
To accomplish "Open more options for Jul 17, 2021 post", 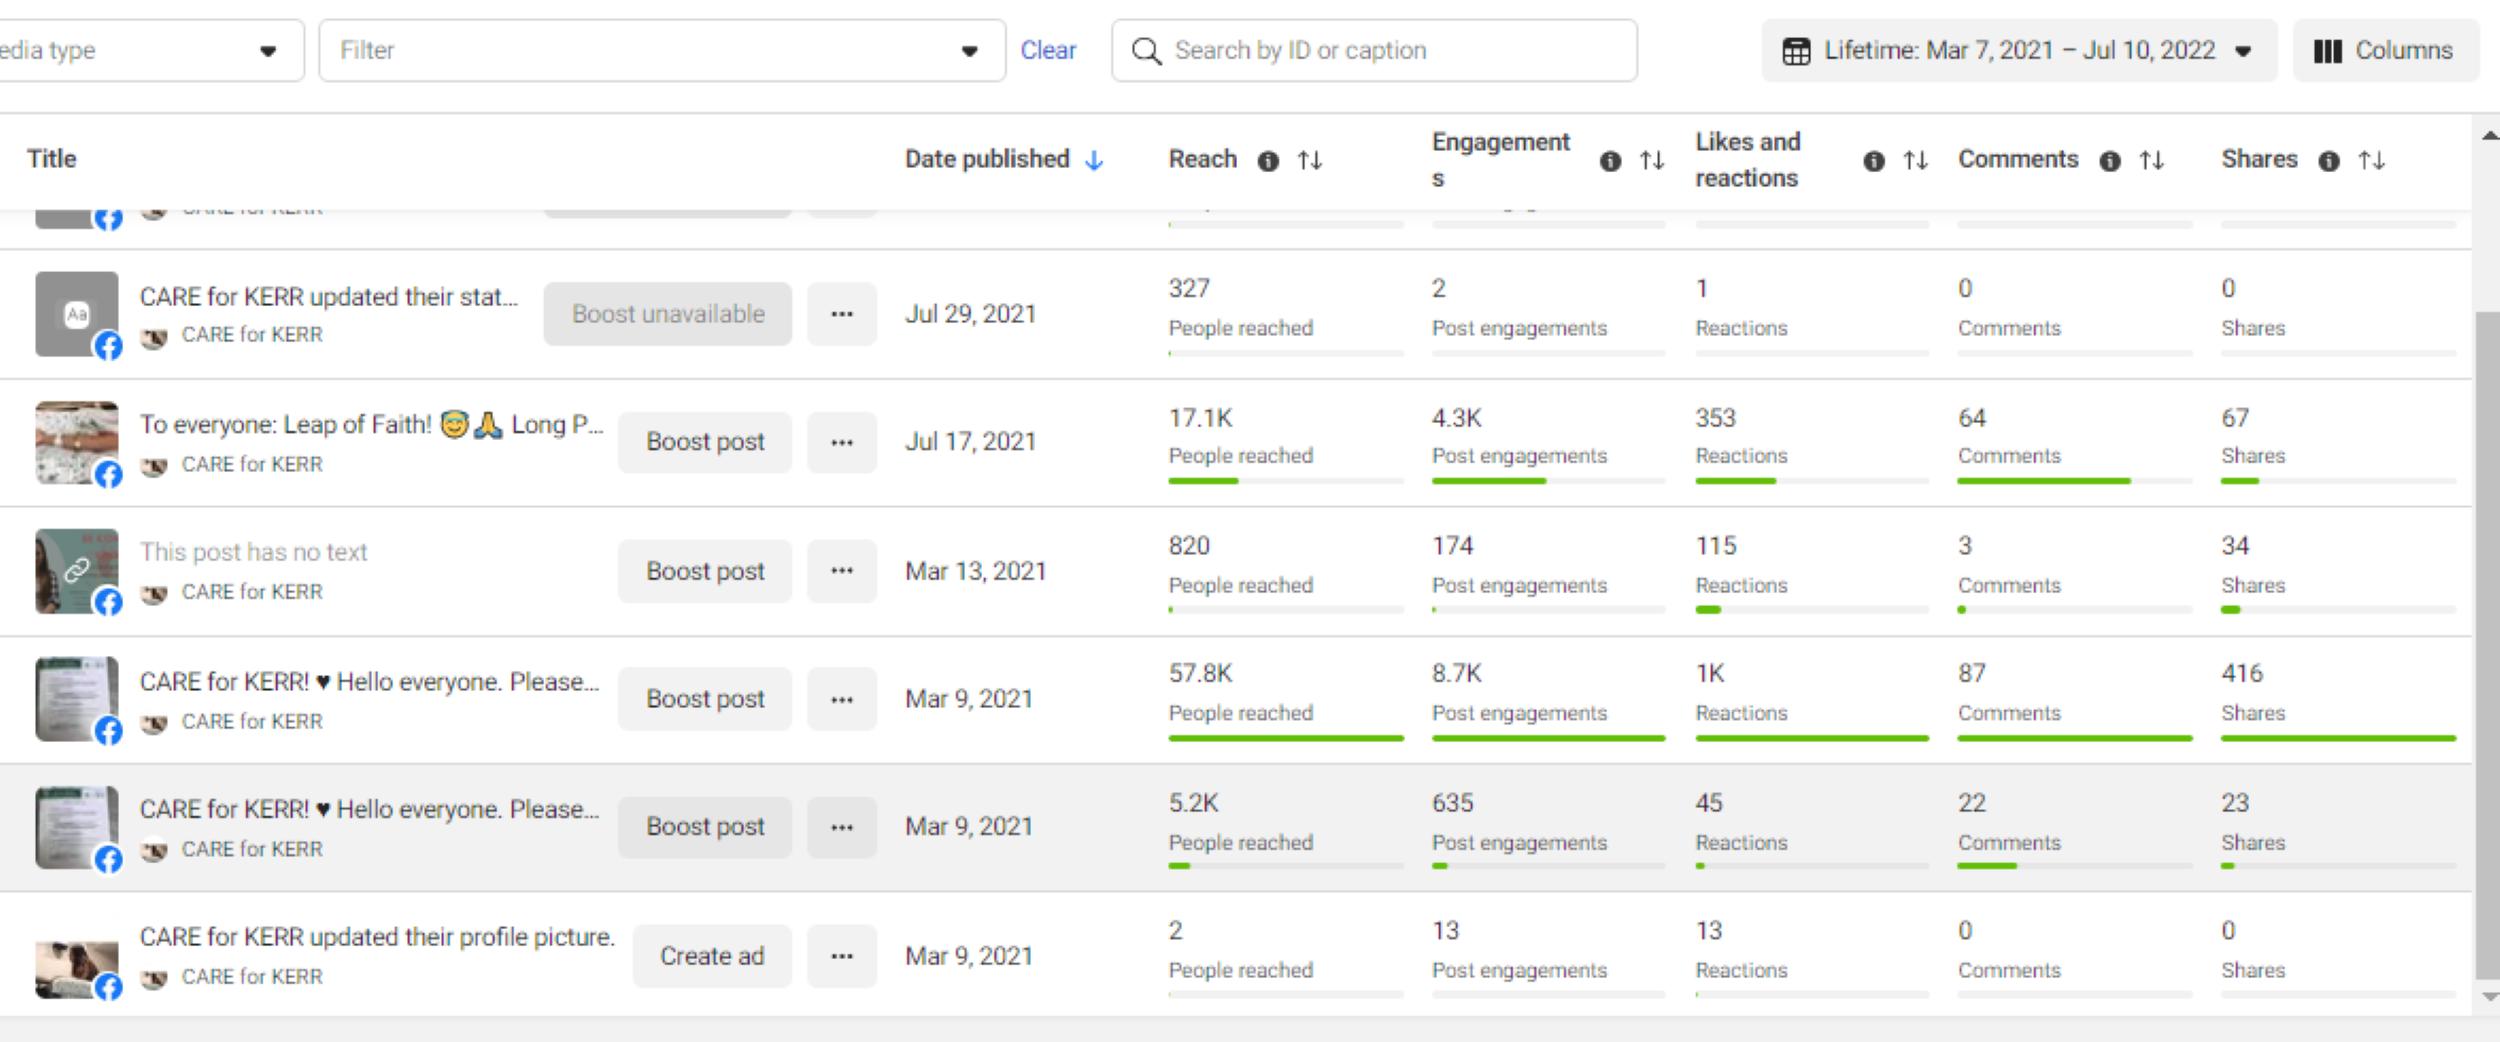I will [x=842, y=442].
